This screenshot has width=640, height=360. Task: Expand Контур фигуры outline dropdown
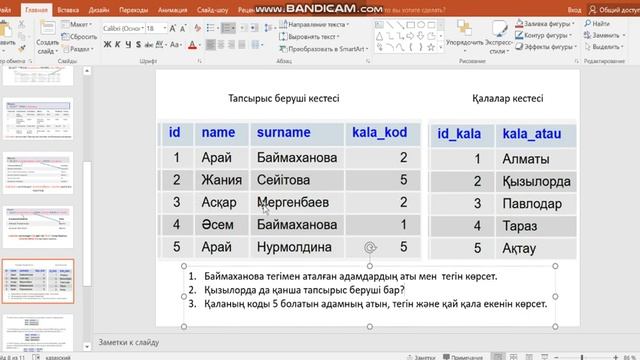pyautogui.click(x=570, y=36)
